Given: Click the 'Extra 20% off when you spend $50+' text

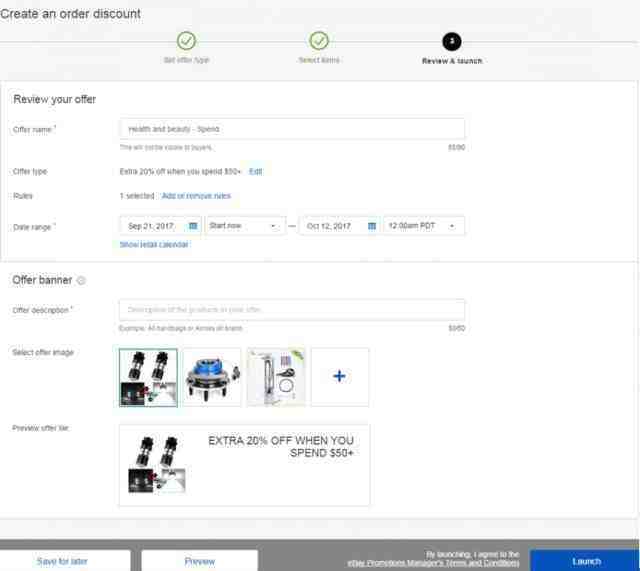Looking at the screenshot, I should [x=180, y=171].
